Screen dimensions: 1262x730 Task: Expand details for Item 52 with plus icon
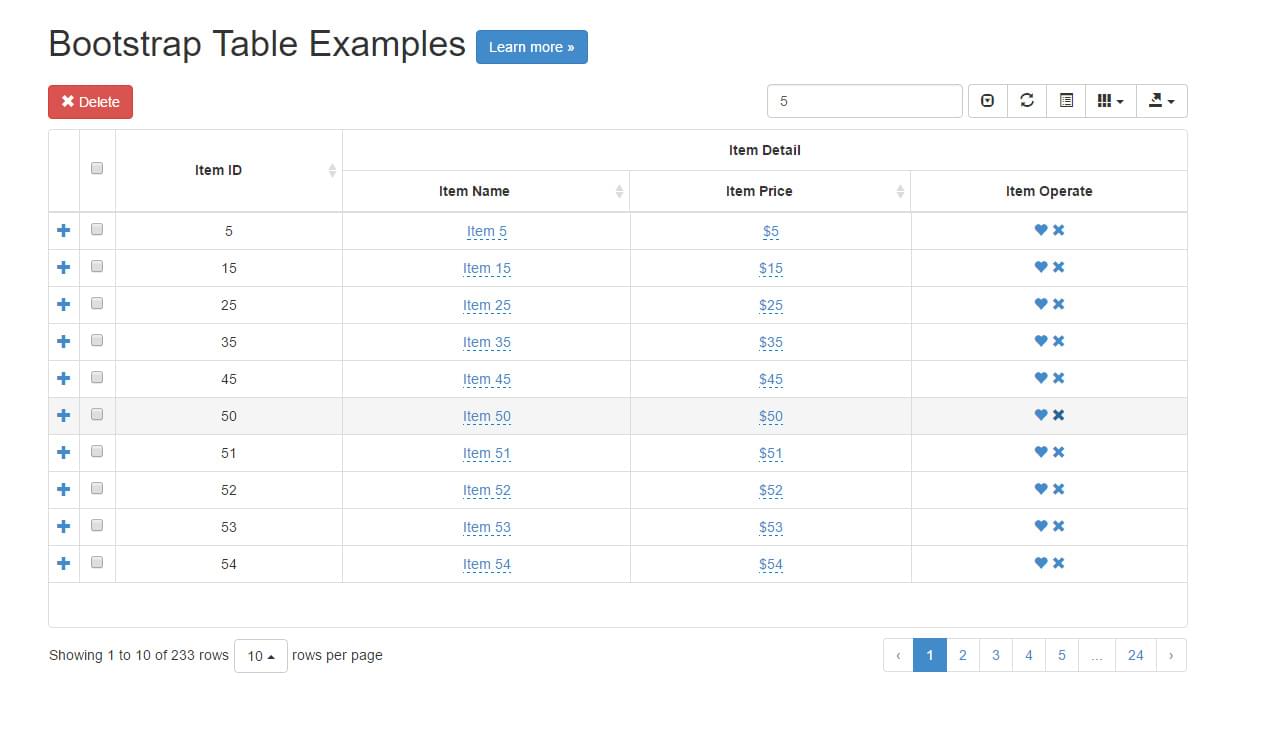click(63, 489)
